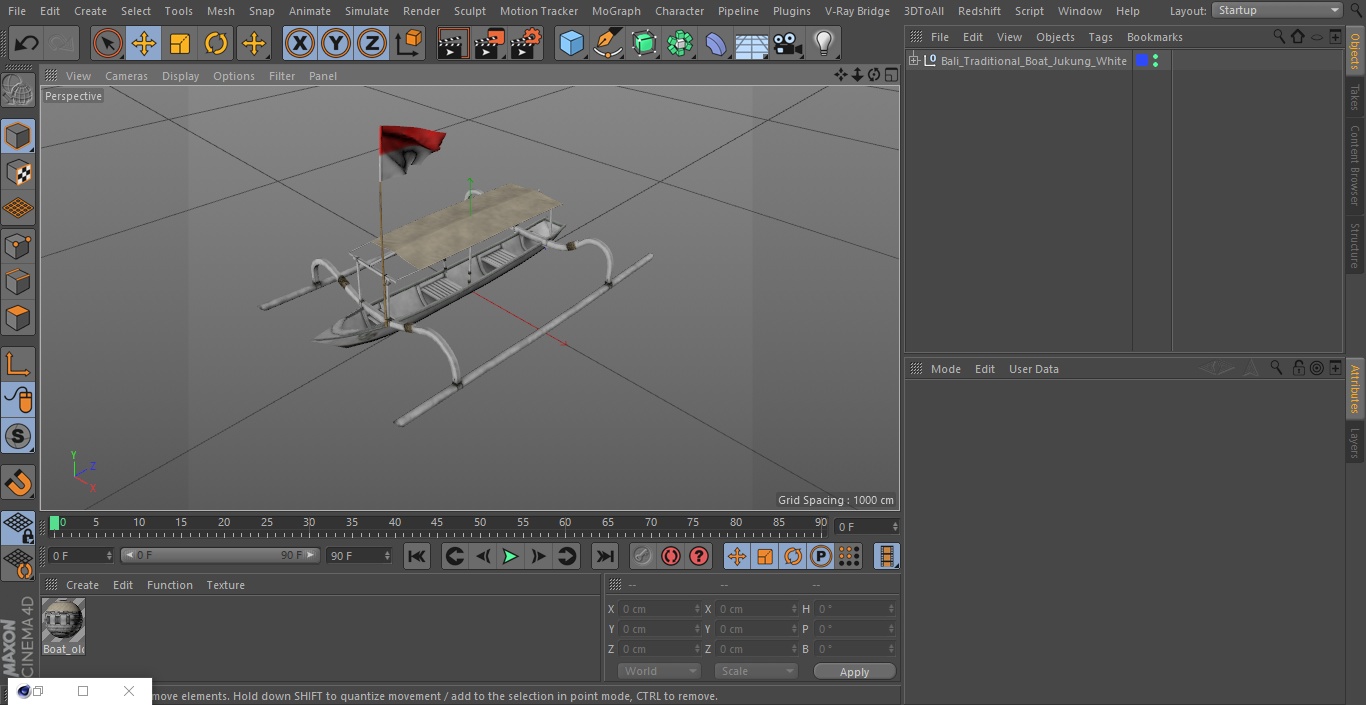Screen dimensions: 1366x705
Task: Open viewport Cameras menu
Action: (126, 76)
